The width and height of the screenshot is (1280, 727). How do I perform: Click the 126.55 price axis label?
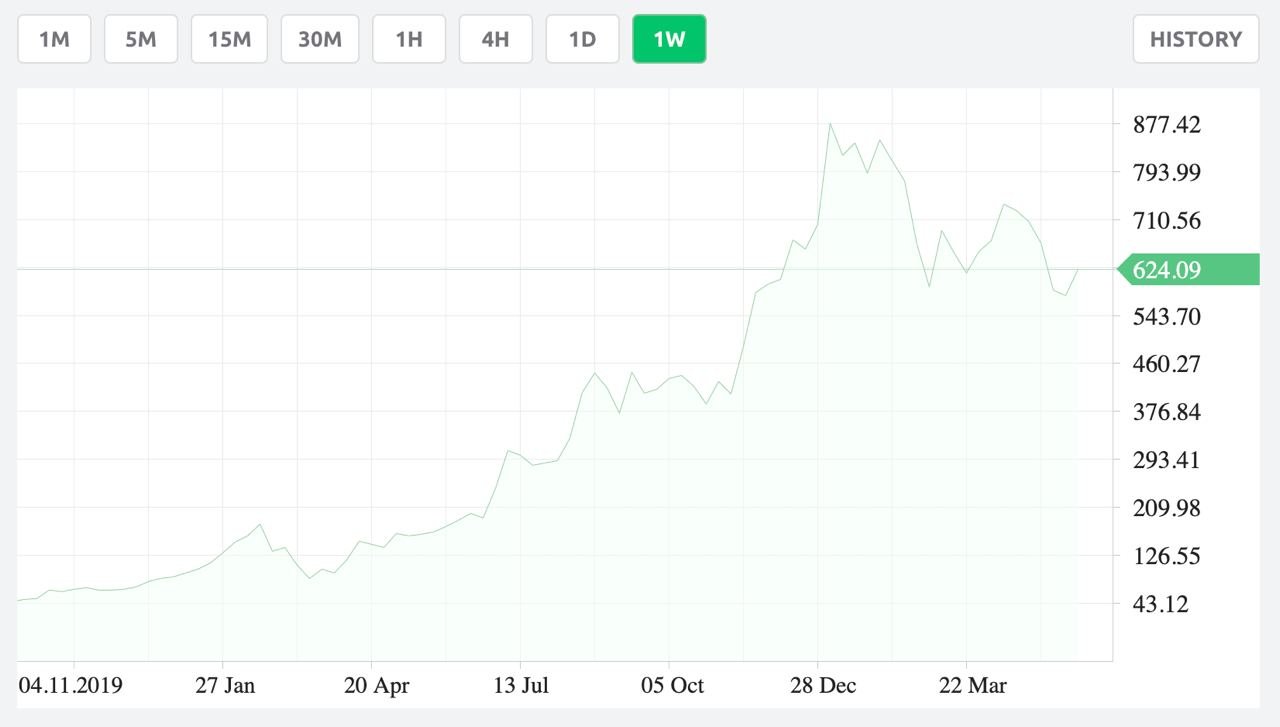click(x=1167, y=556)
